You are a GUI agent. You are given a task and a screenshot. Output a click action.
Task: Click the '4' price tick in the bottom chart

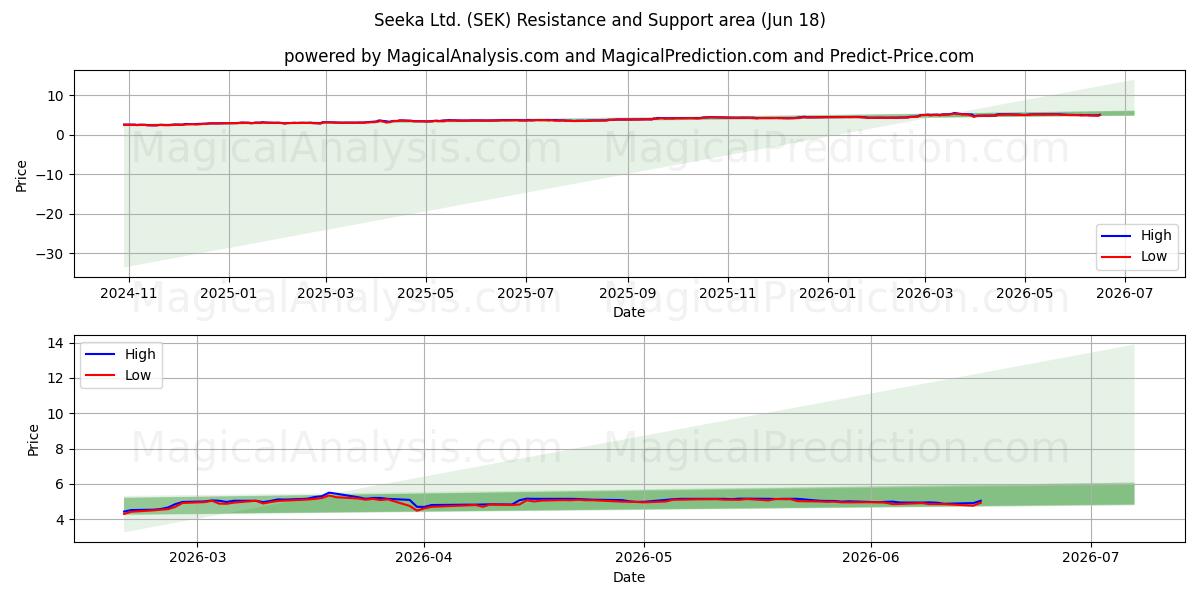62,520
